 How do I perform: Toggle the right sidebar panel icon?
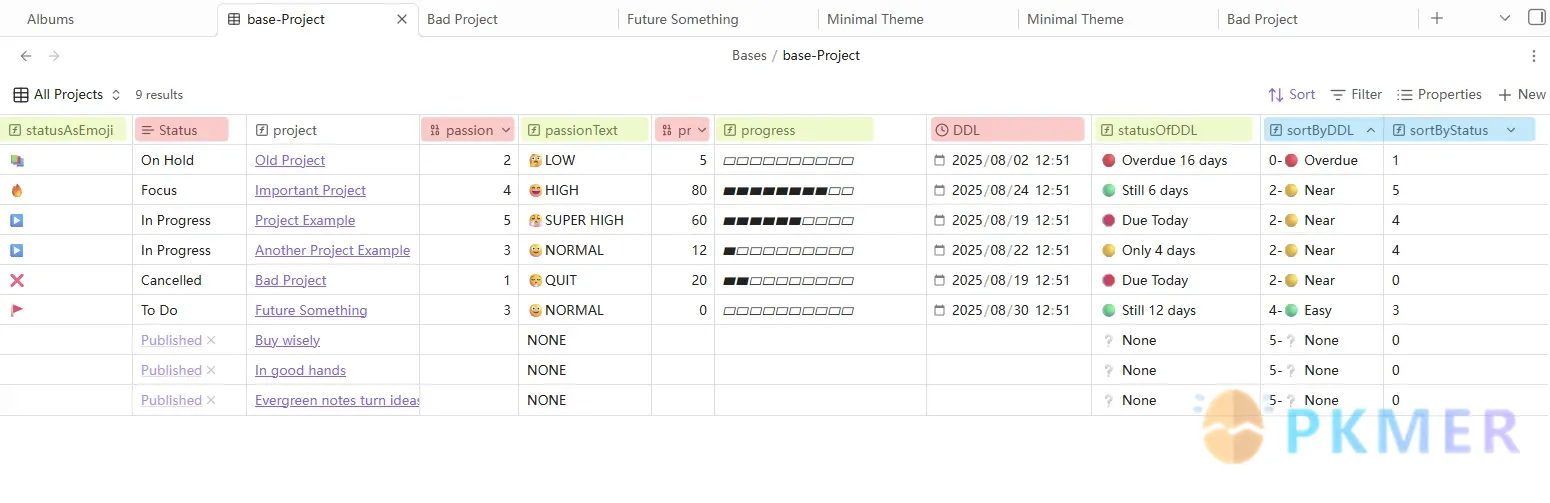tap(1536, 18)
